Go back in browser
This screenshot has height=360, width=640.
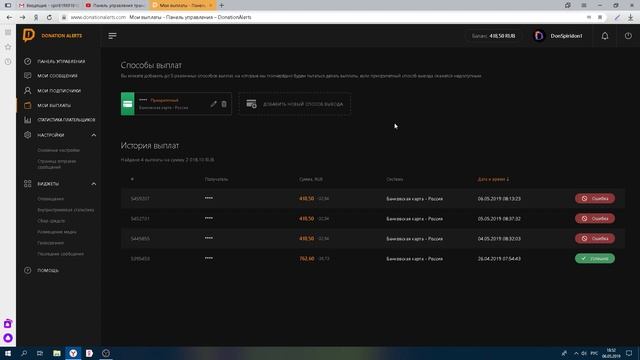9,18
